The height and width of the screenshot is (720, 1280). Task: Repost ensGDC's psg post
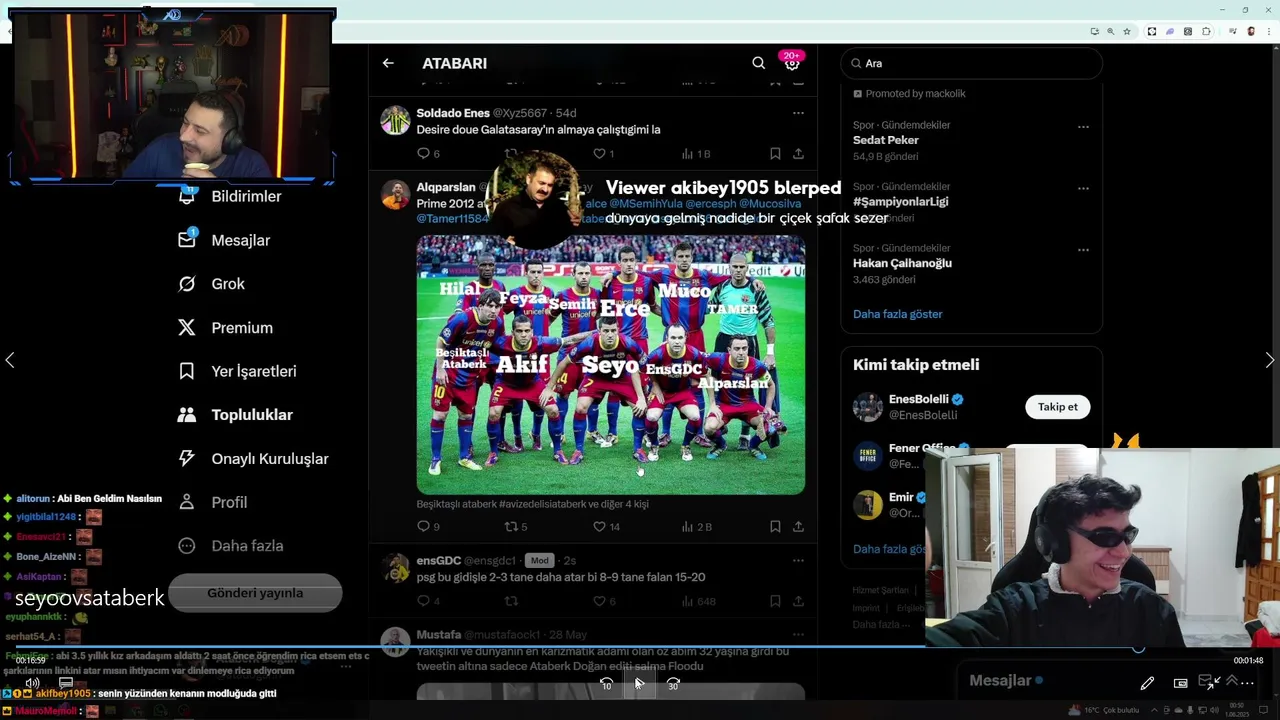[511, 601]
